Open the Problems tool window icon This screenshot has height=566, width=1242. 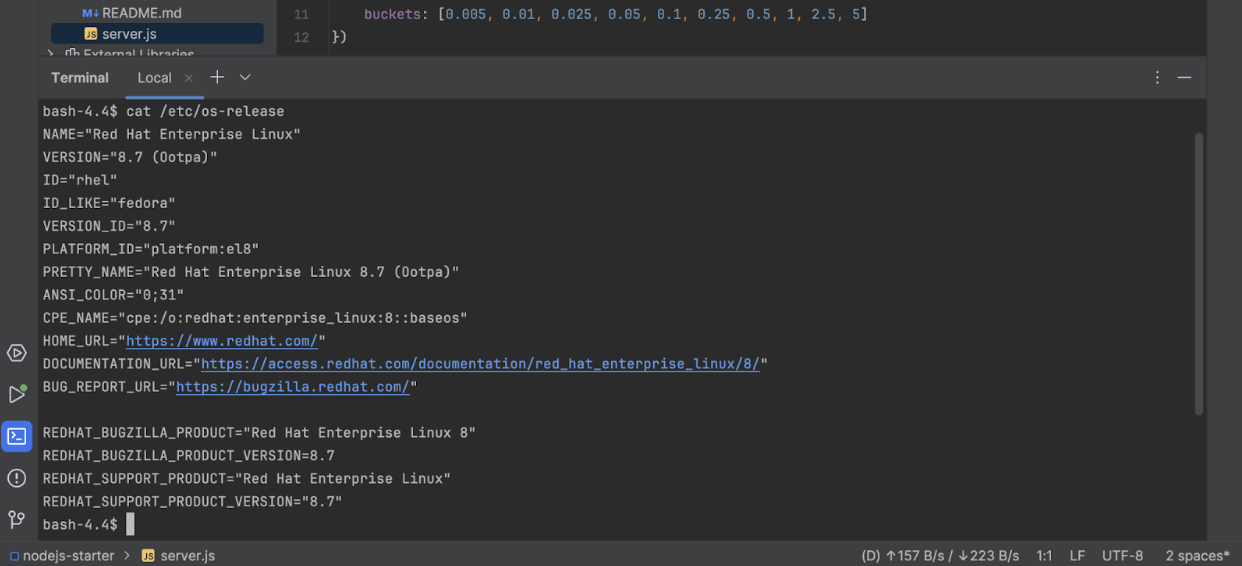tap(17, 478)
